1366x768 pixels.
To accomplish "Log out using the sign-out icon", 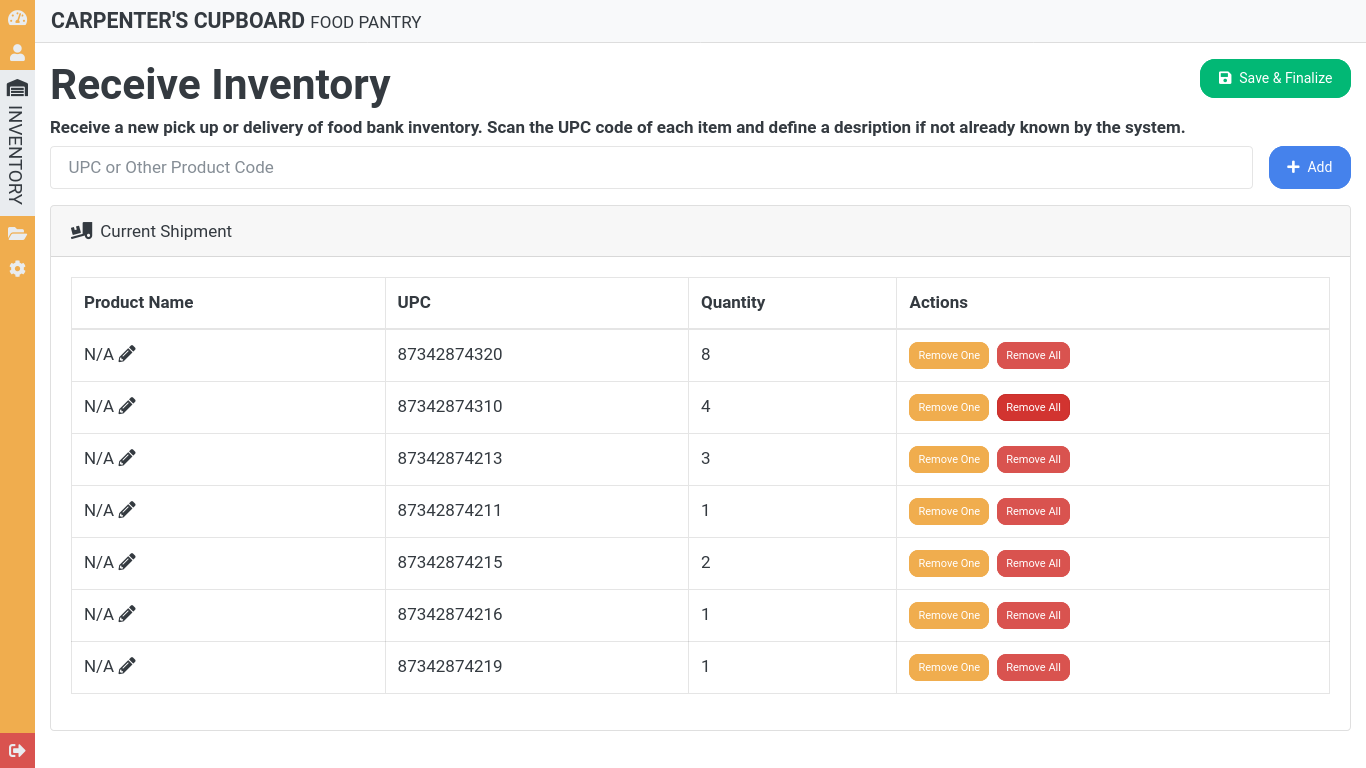I will click(x=17, y=750).
